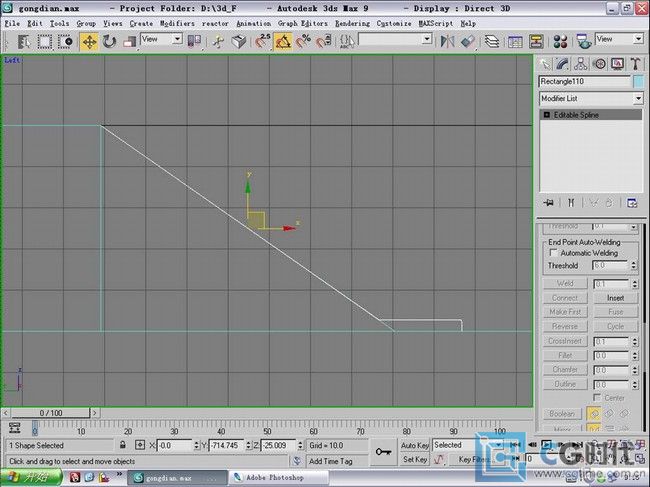Click the Pin Stack icon
Image resolution: width=650 pixels, height=487 pixels.
549,203
